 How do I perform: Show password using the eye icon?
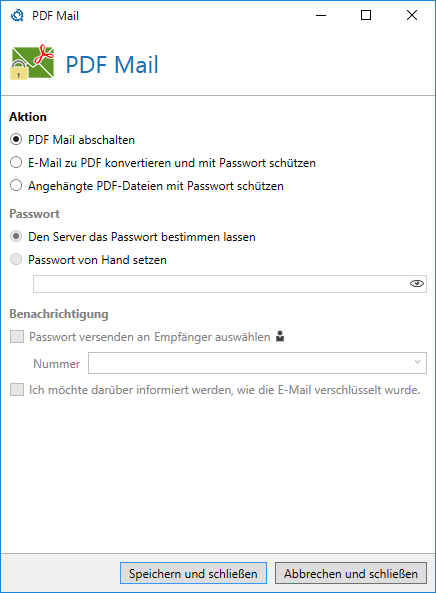pyautogui.click(x=417, y=284)
